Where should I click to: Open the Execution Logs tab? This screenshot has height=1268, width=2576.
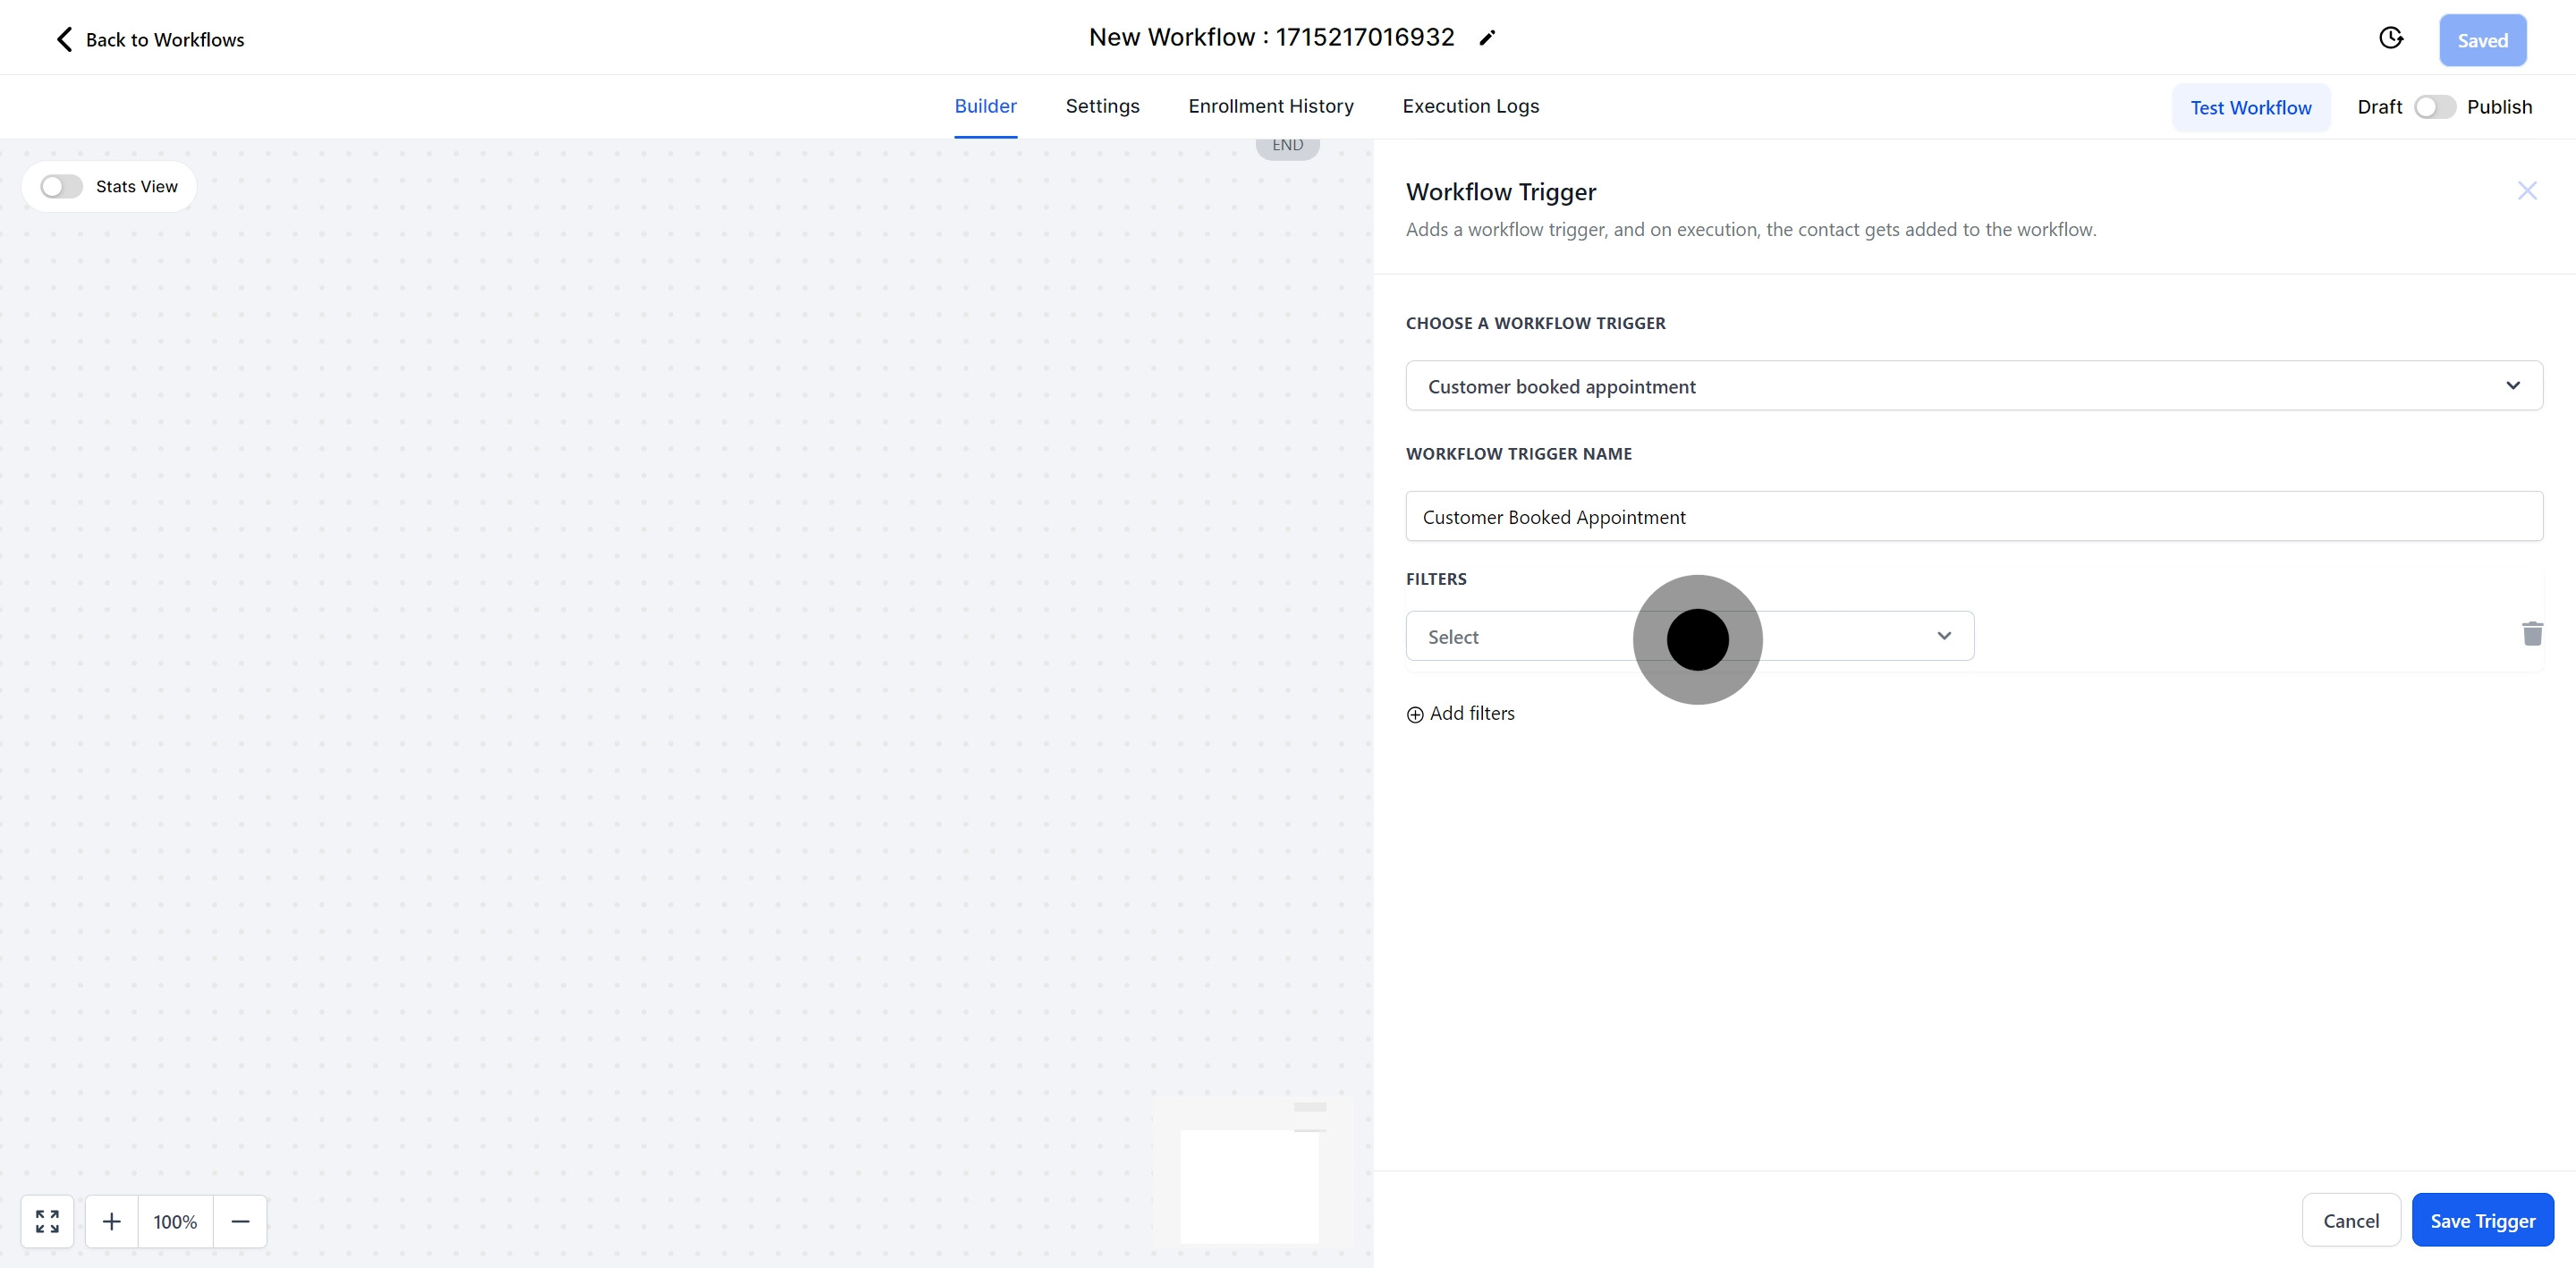(x=1470, y=106)
